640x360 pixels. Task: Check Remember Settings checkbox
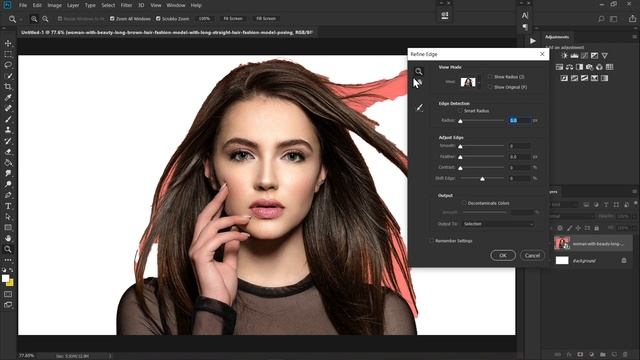[x=431, y=241]
